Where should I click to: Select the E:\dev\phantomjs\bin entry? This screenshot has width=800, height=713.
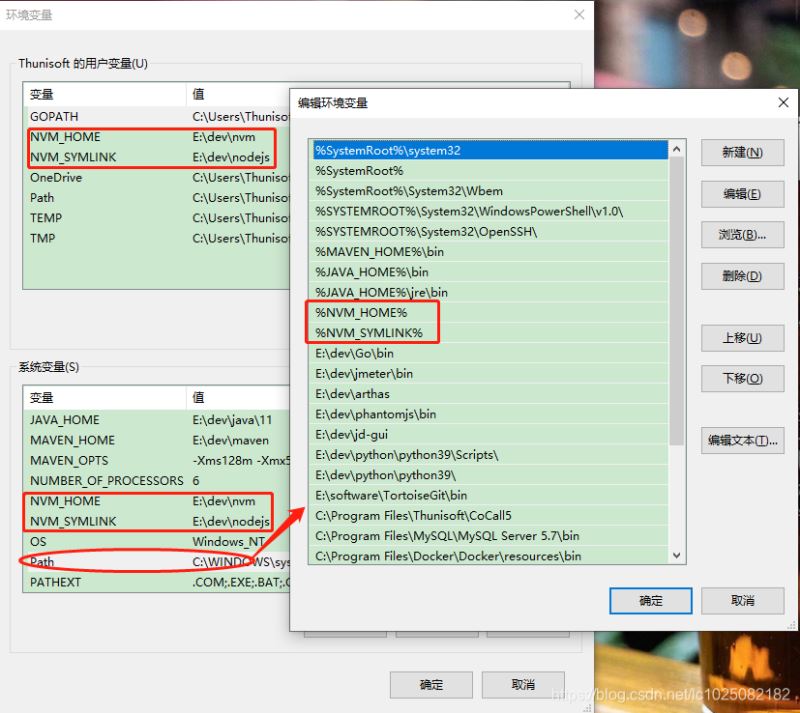point(490,414)
